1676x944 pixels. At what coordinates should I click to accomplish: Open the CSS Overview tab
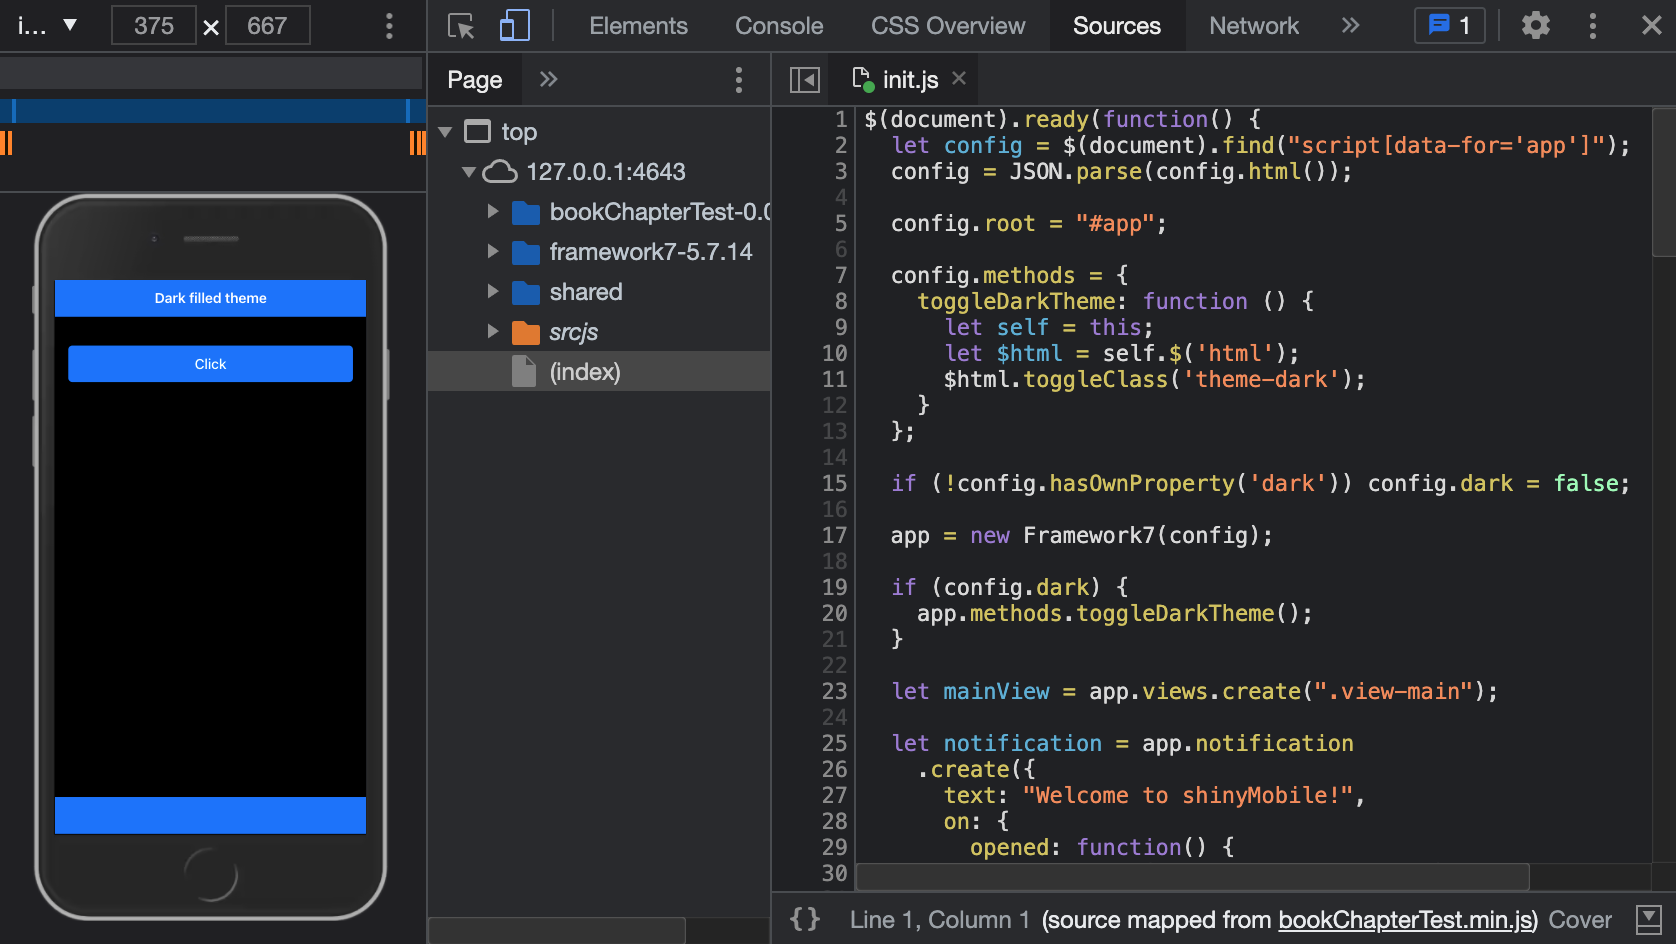coord(947,26)
